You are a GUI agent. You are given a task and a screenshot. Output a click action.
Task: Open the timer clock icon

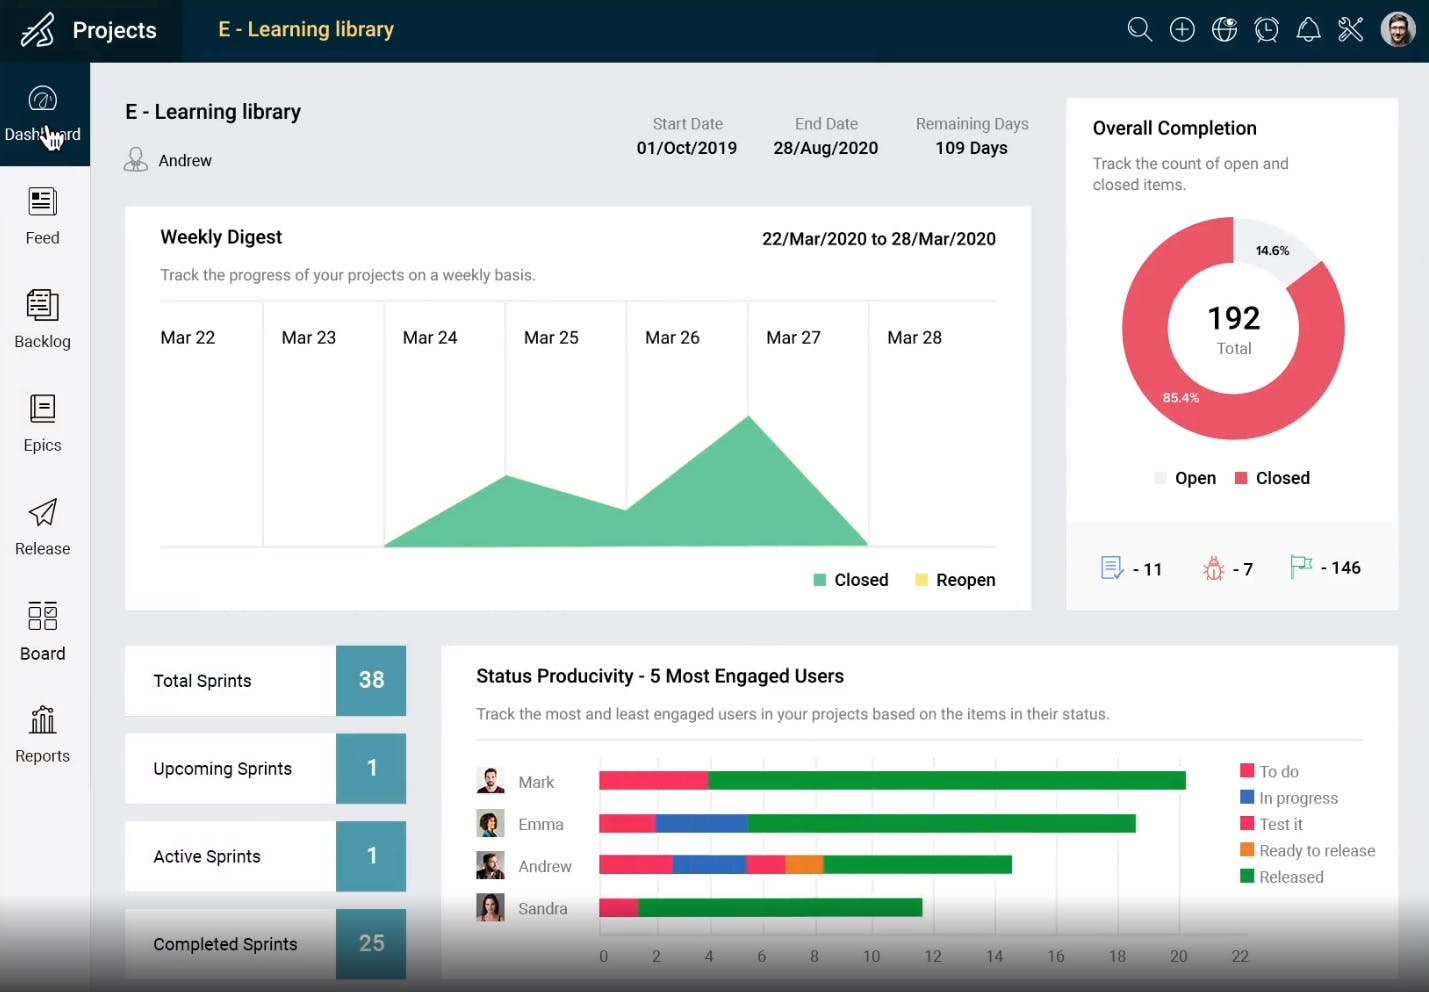[1266, 29]
